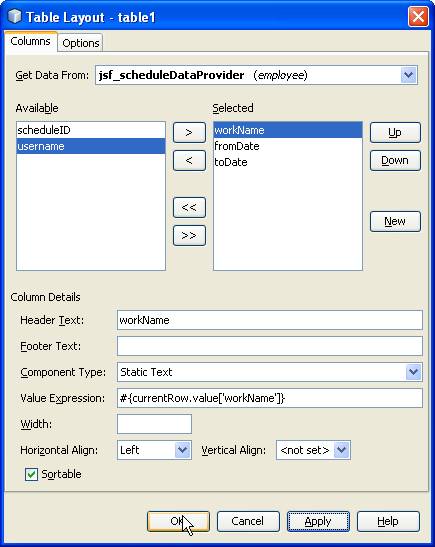Click the Table Layout cube icon in title bar
435x547 pixels.
pyautogui.click(x=15, y=16)
